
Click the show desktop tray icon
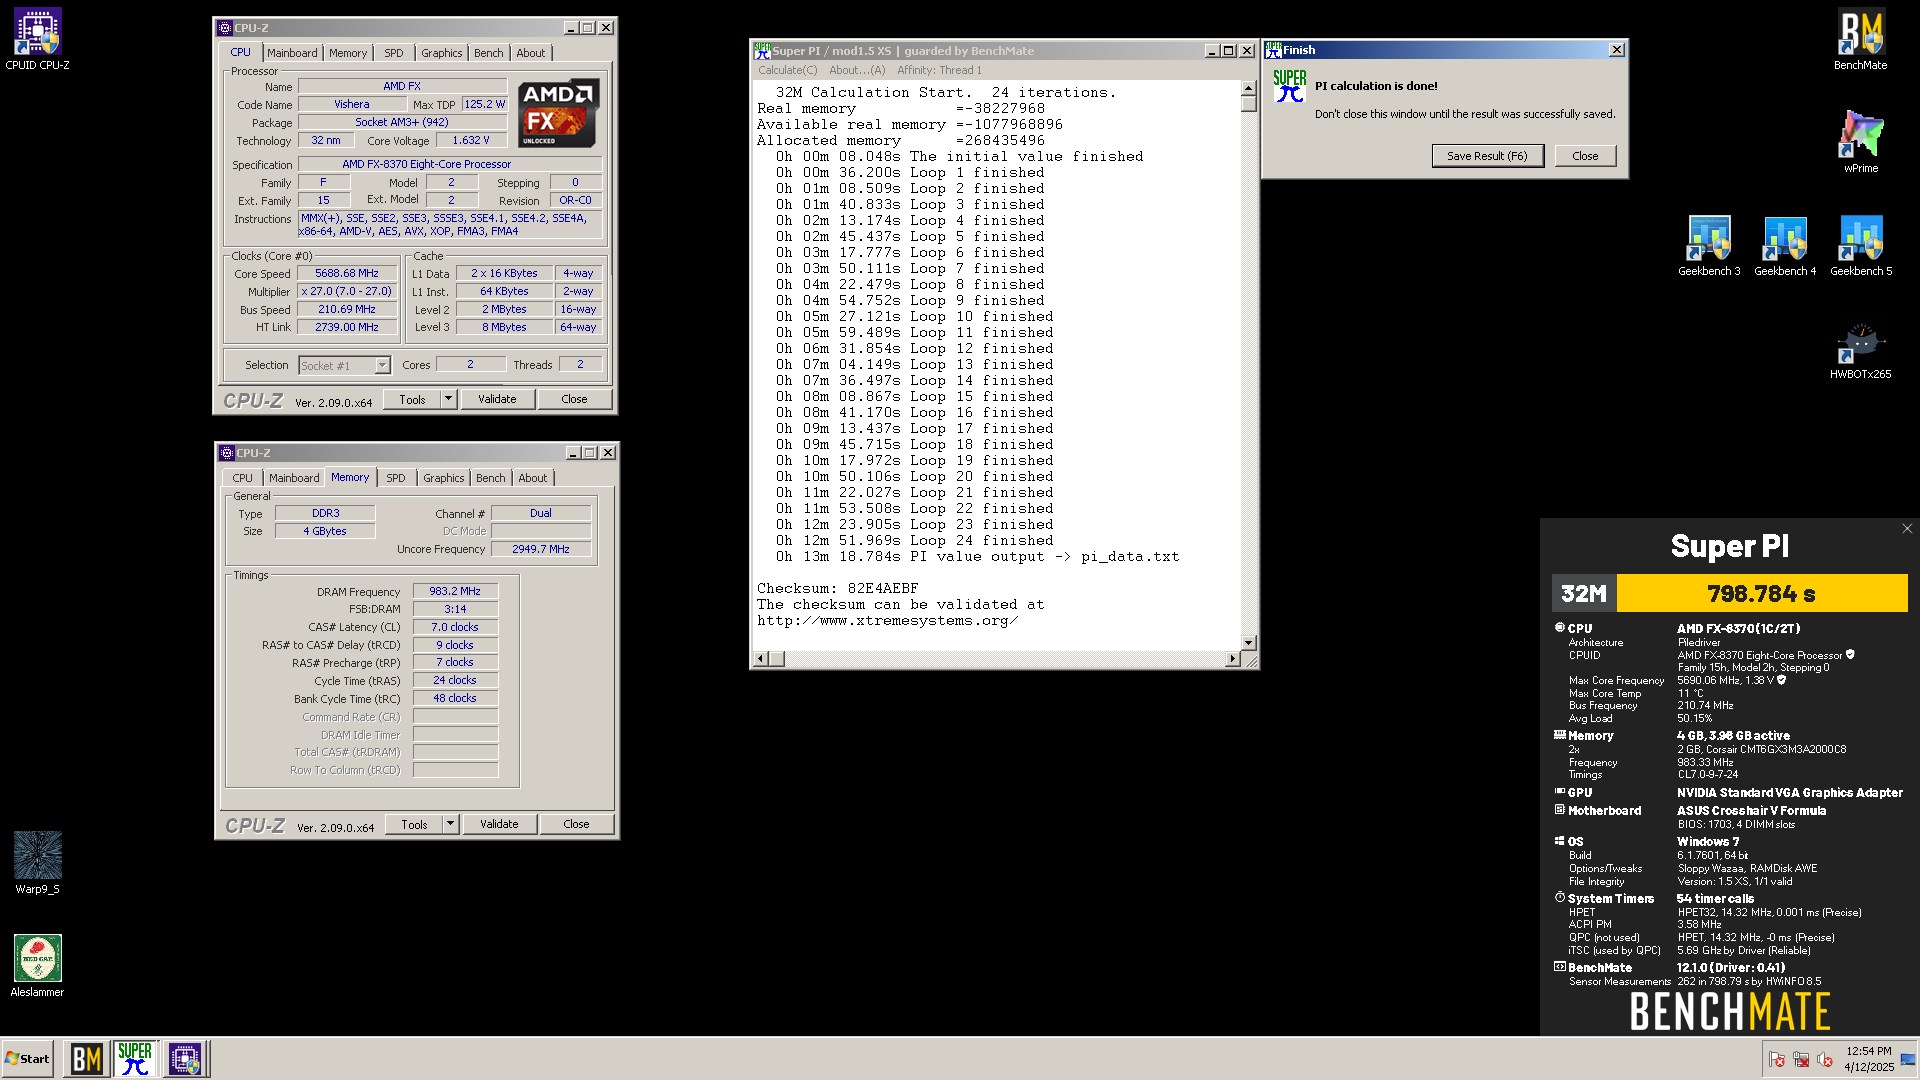(x=1908, y=1059)
